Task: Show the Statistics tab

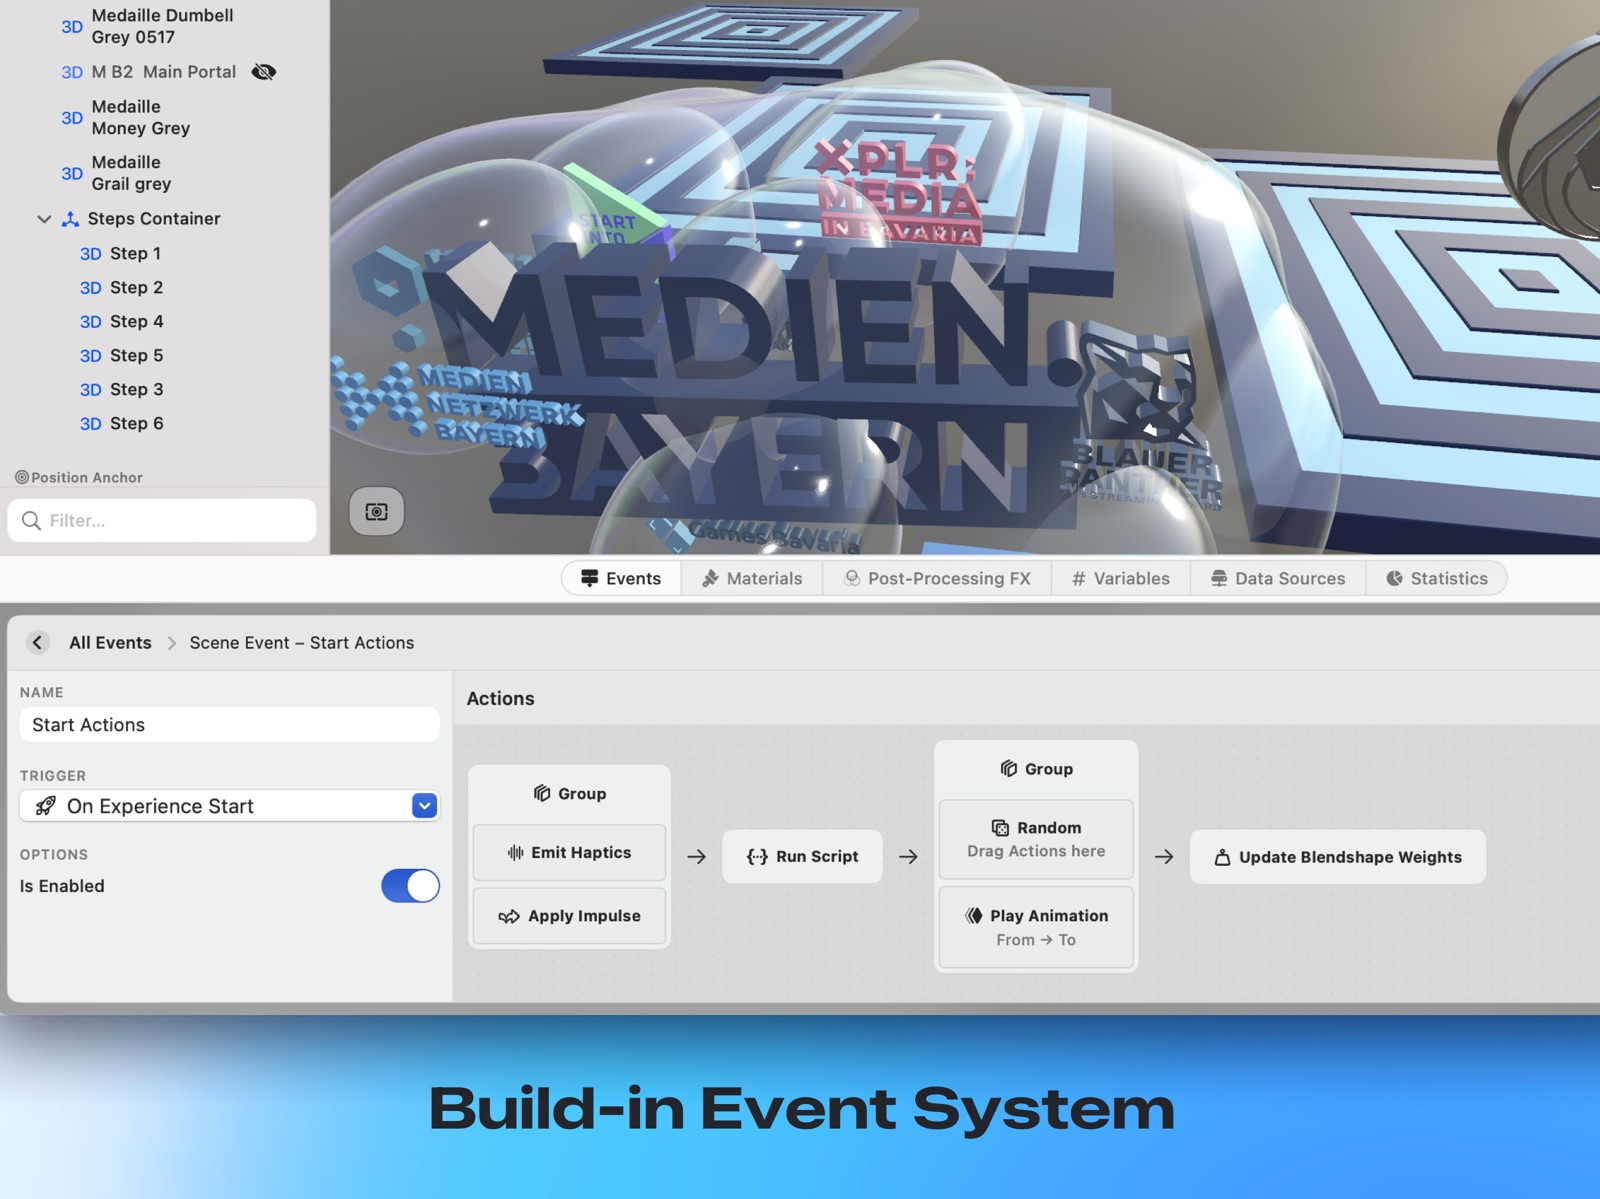Action: point(1437,578)
